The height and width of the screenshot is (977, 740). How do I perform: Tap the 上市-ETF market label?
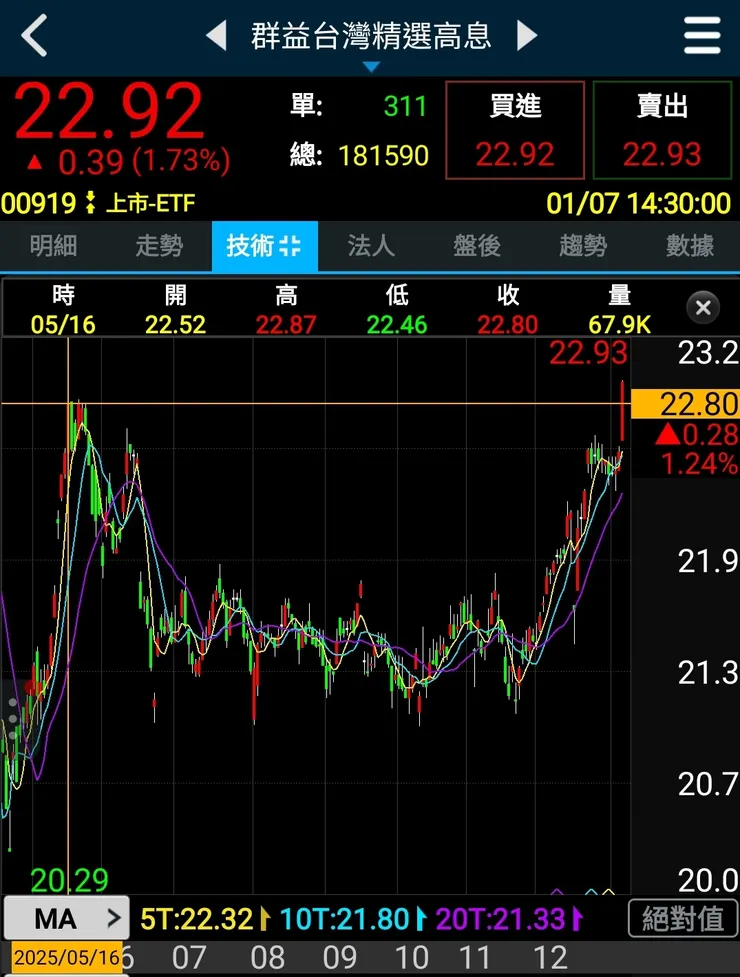click(151, 204)
